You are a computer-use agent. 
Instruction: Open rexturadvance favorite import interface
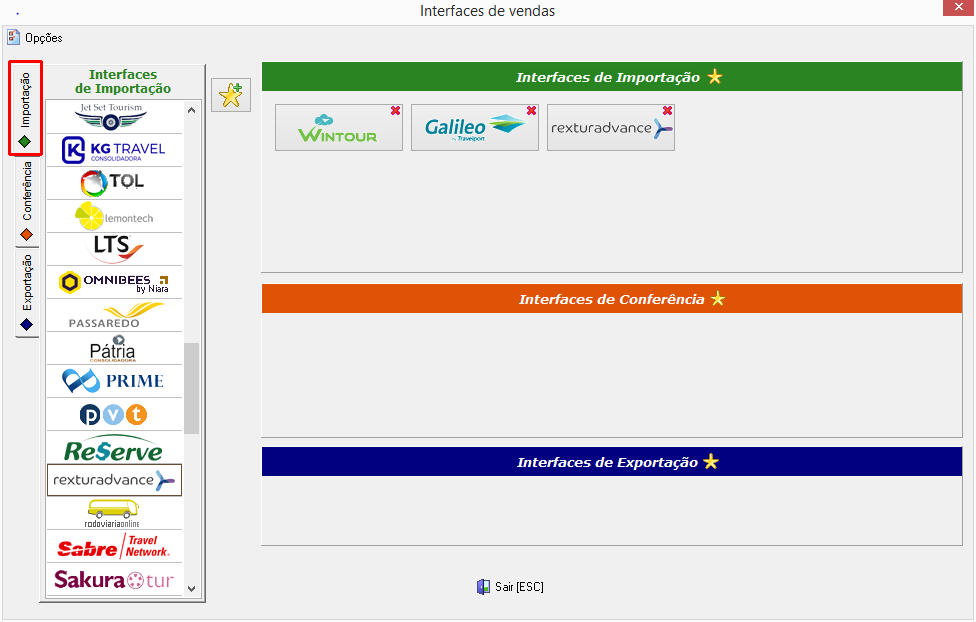[611, 128]
